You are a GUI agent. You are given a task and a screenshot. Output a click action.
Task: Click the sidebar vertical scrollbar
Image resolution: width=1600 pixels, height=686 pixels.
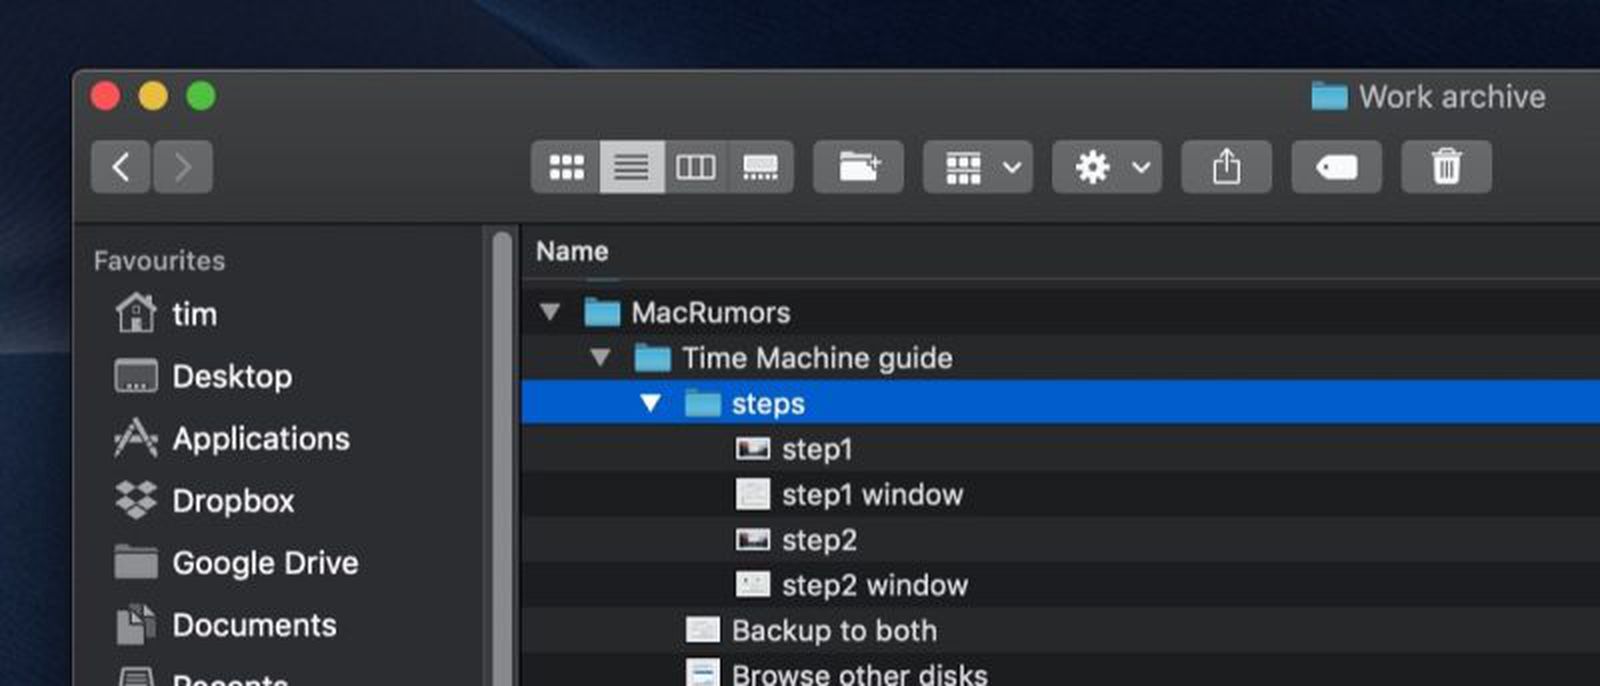502,450
